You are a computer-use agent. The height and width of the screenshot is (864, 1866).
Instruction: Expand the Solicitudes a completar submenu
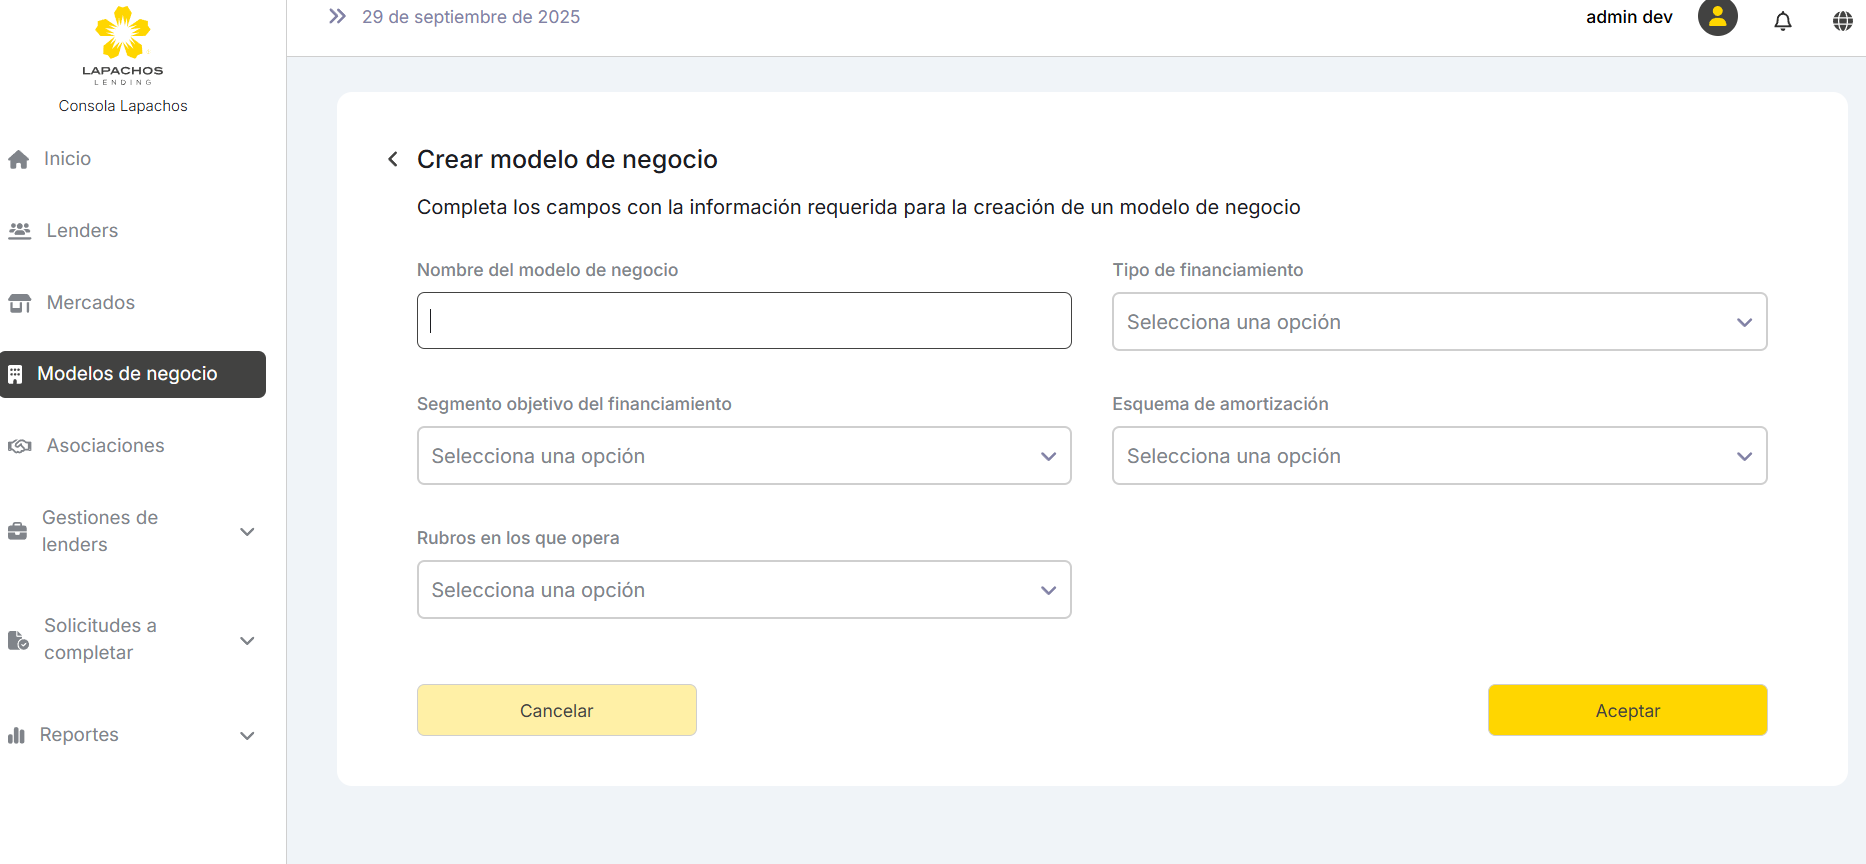247,640
